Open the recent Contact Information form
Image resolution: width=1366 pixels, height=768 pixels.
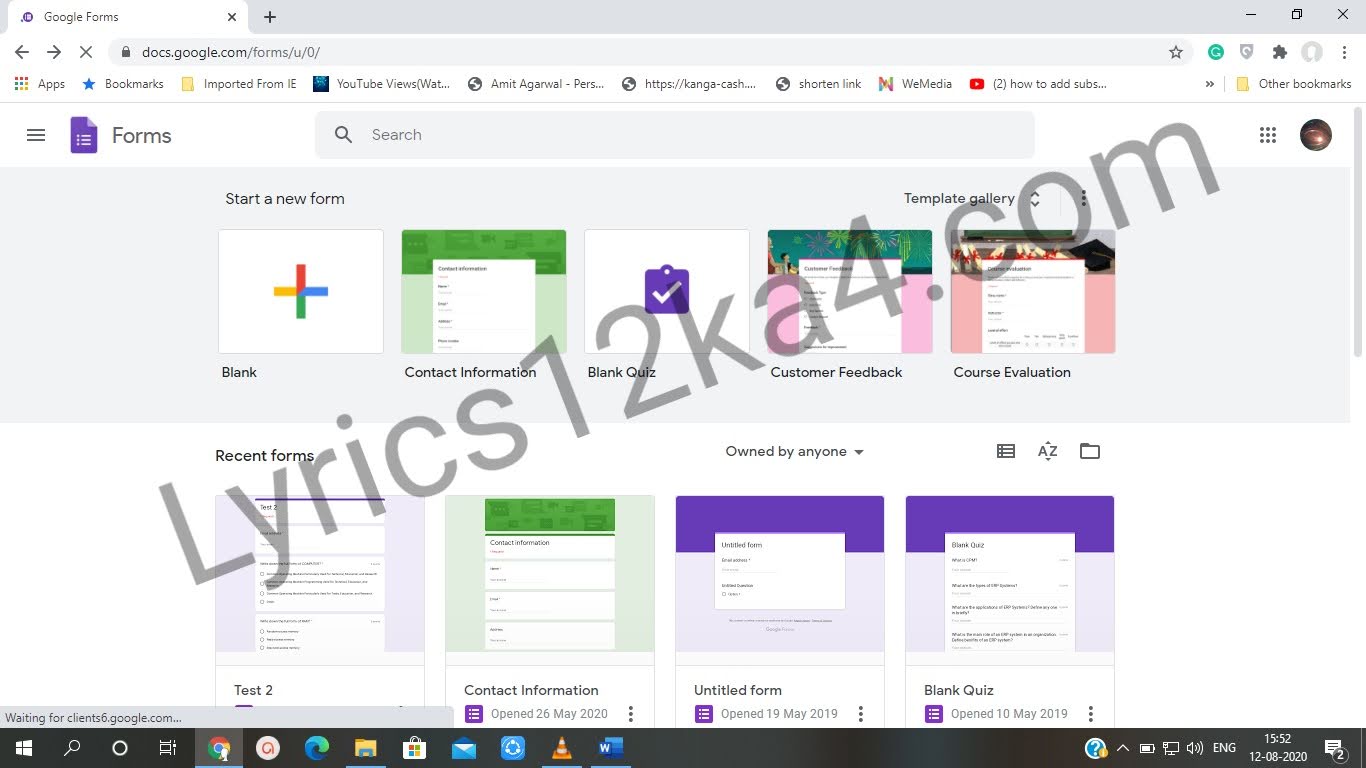tap(550, 611)
